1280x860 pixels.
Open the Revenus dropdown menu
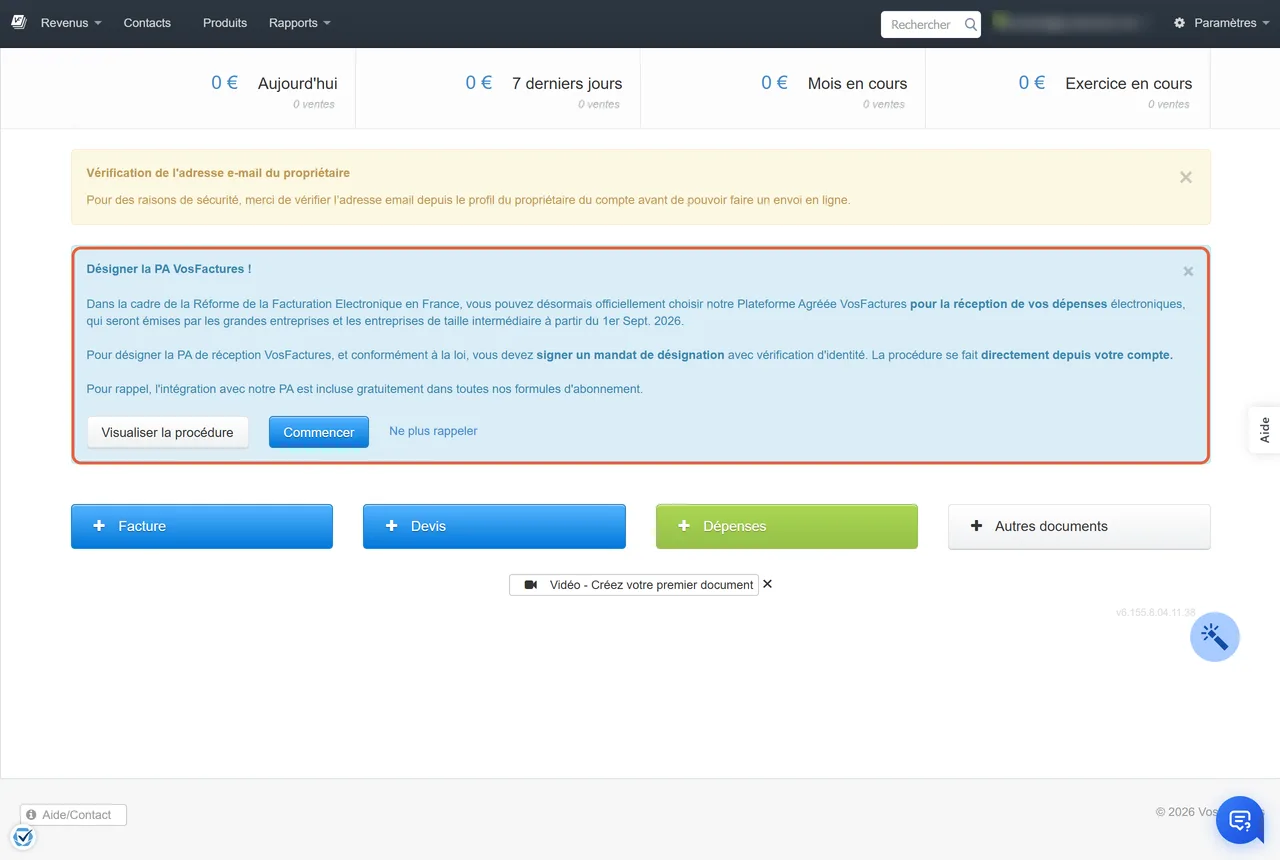pos(71,23)
